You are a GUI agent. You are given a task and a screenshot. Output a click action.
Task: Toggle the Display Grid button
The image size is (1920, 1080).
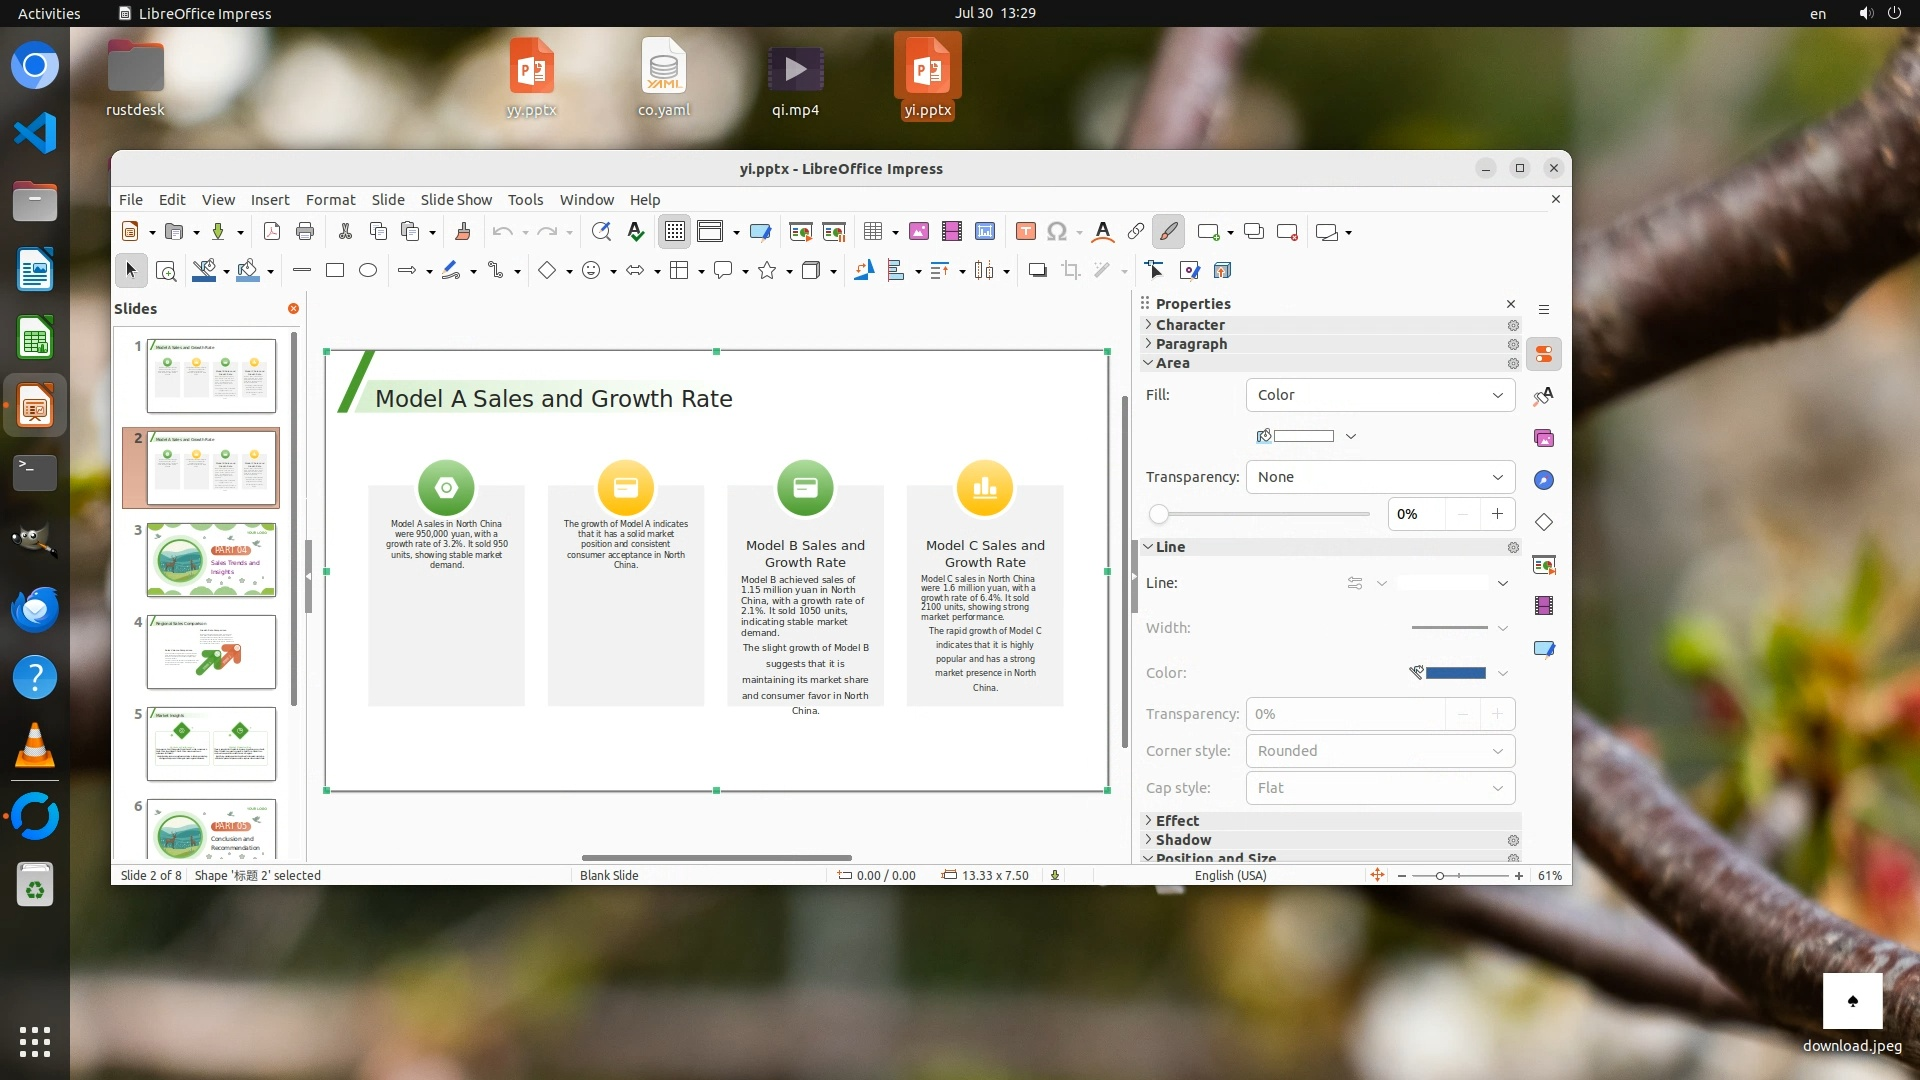pyautogui.click(x=675, y=232)
